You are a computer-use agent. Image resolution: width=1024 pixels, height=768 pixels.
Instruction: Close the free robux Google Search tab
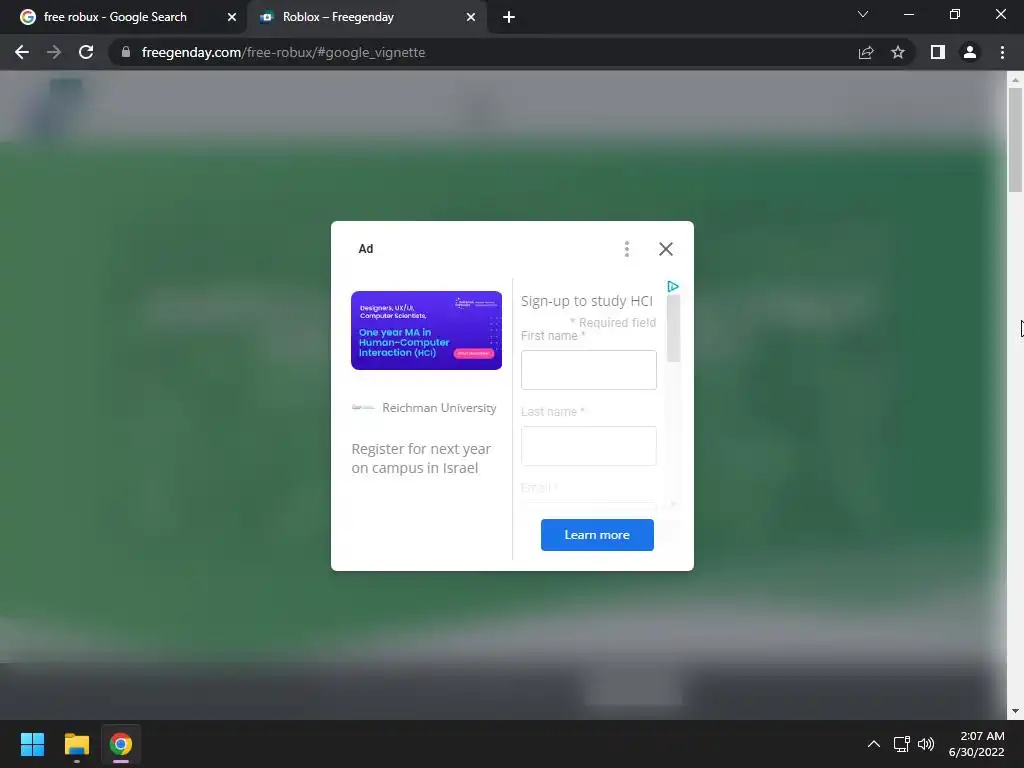(x=232, y=17)
